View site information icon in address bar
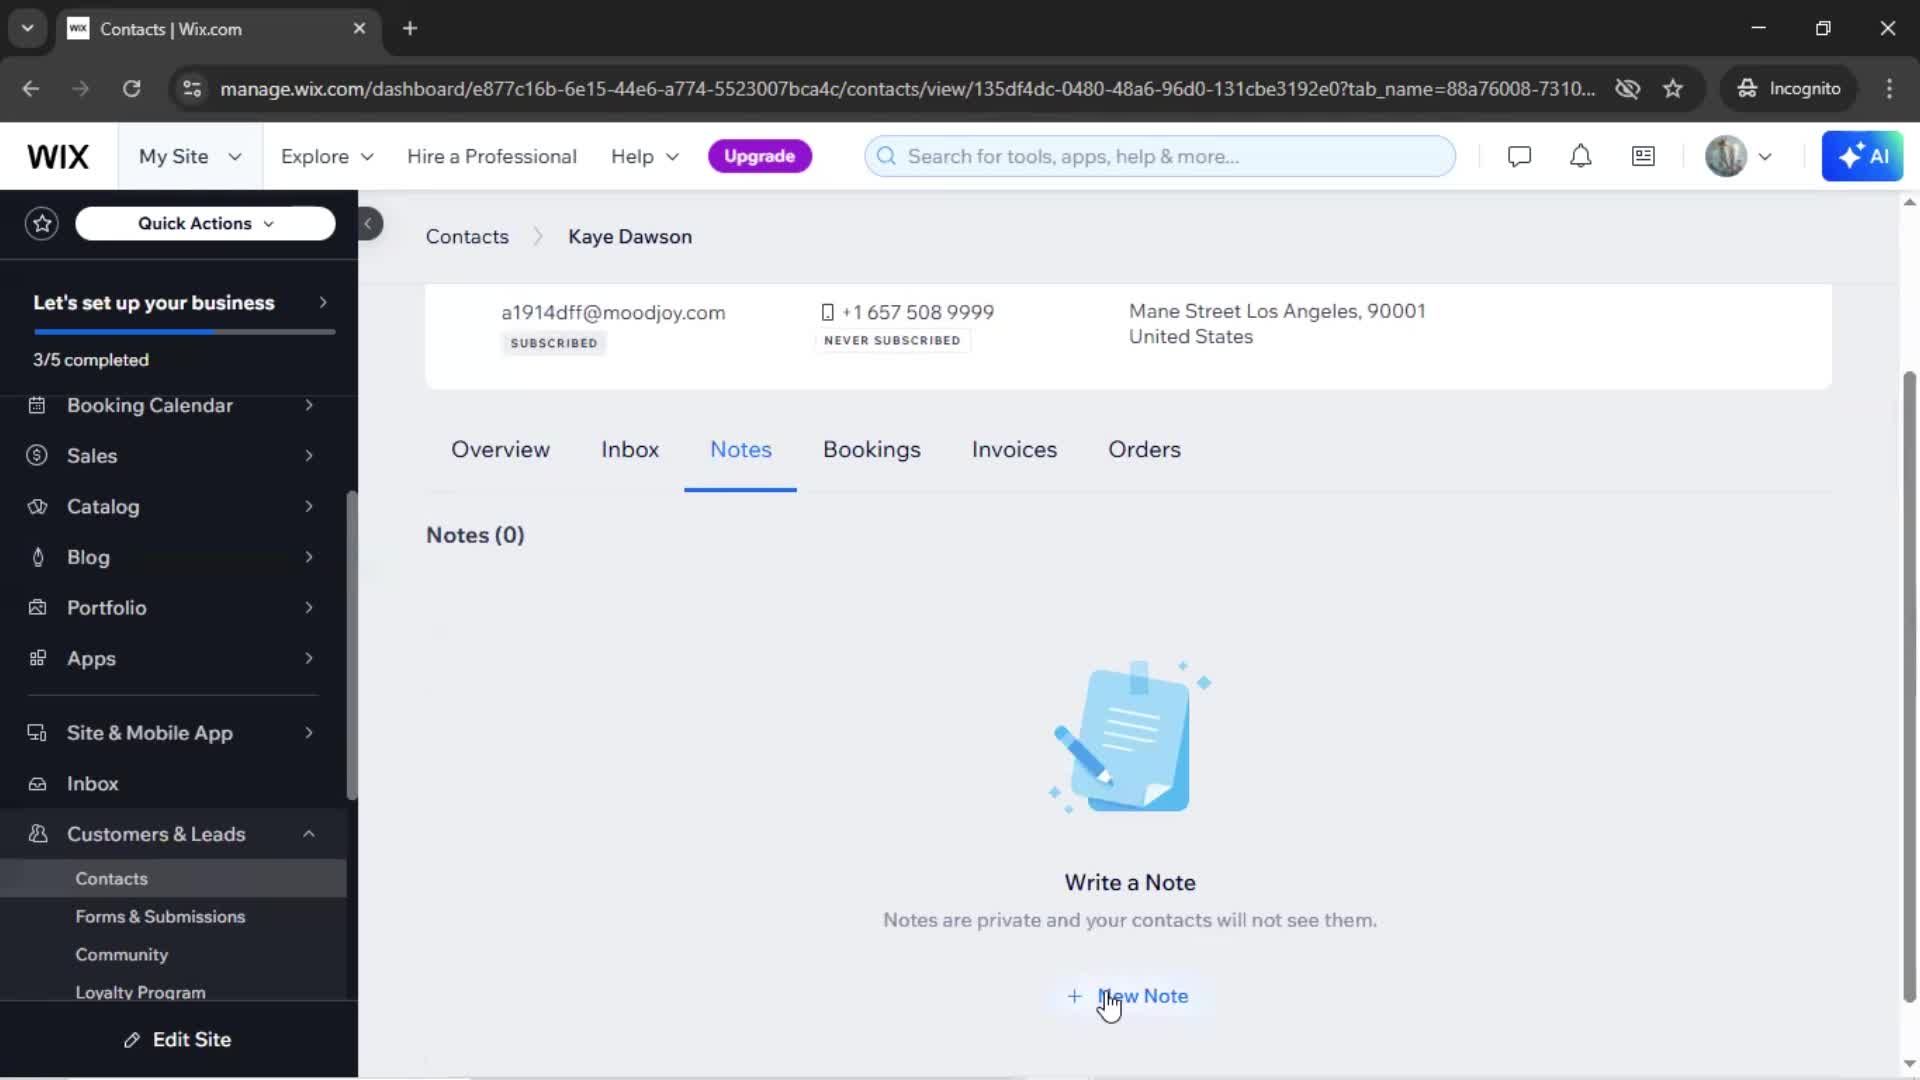This screenshot has height=1080, width=1920. click(x=192, y=89)
